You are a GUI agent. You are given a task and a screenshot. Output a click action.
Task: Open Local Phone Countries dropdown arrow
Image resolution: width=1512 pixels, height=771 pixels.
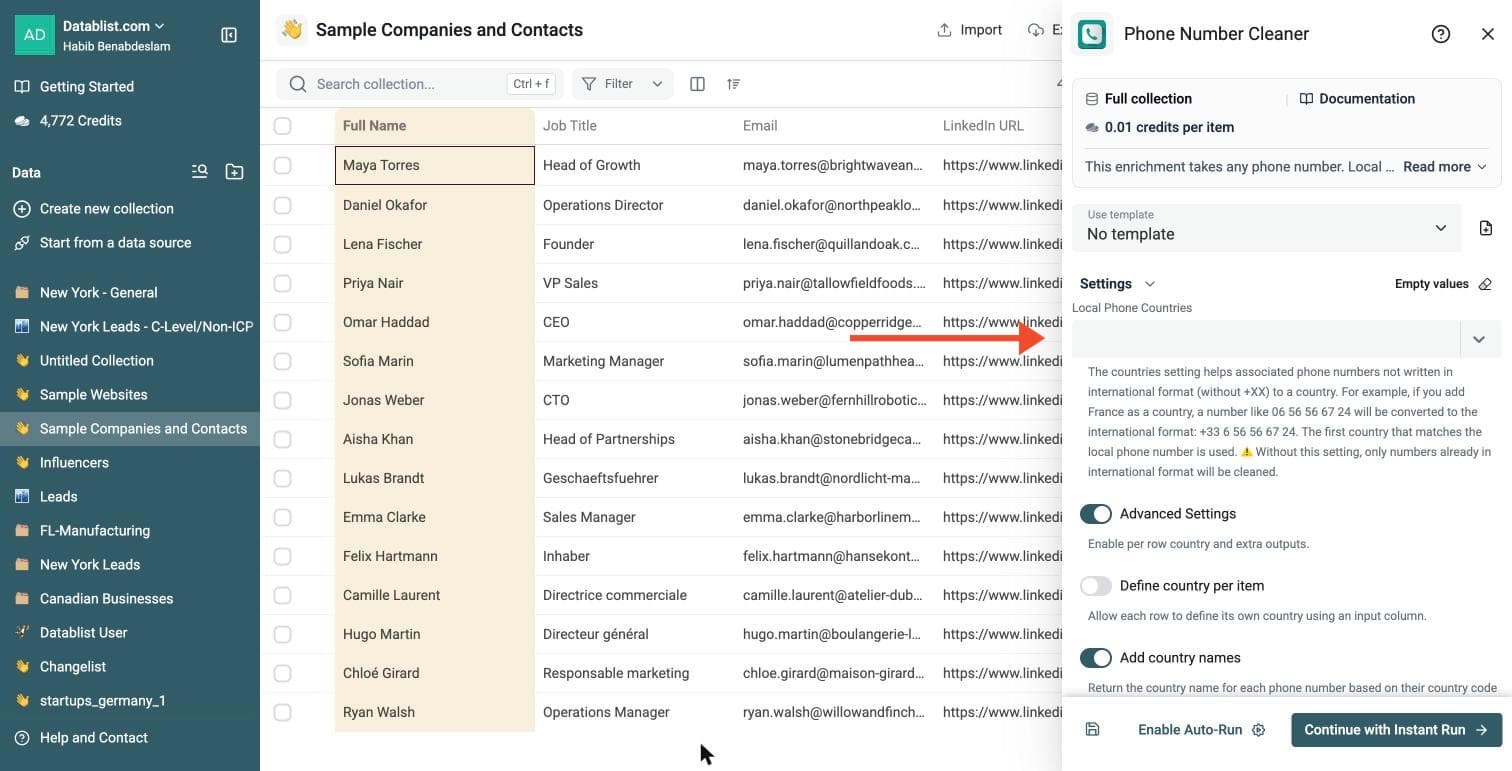tap(1479, 340)
